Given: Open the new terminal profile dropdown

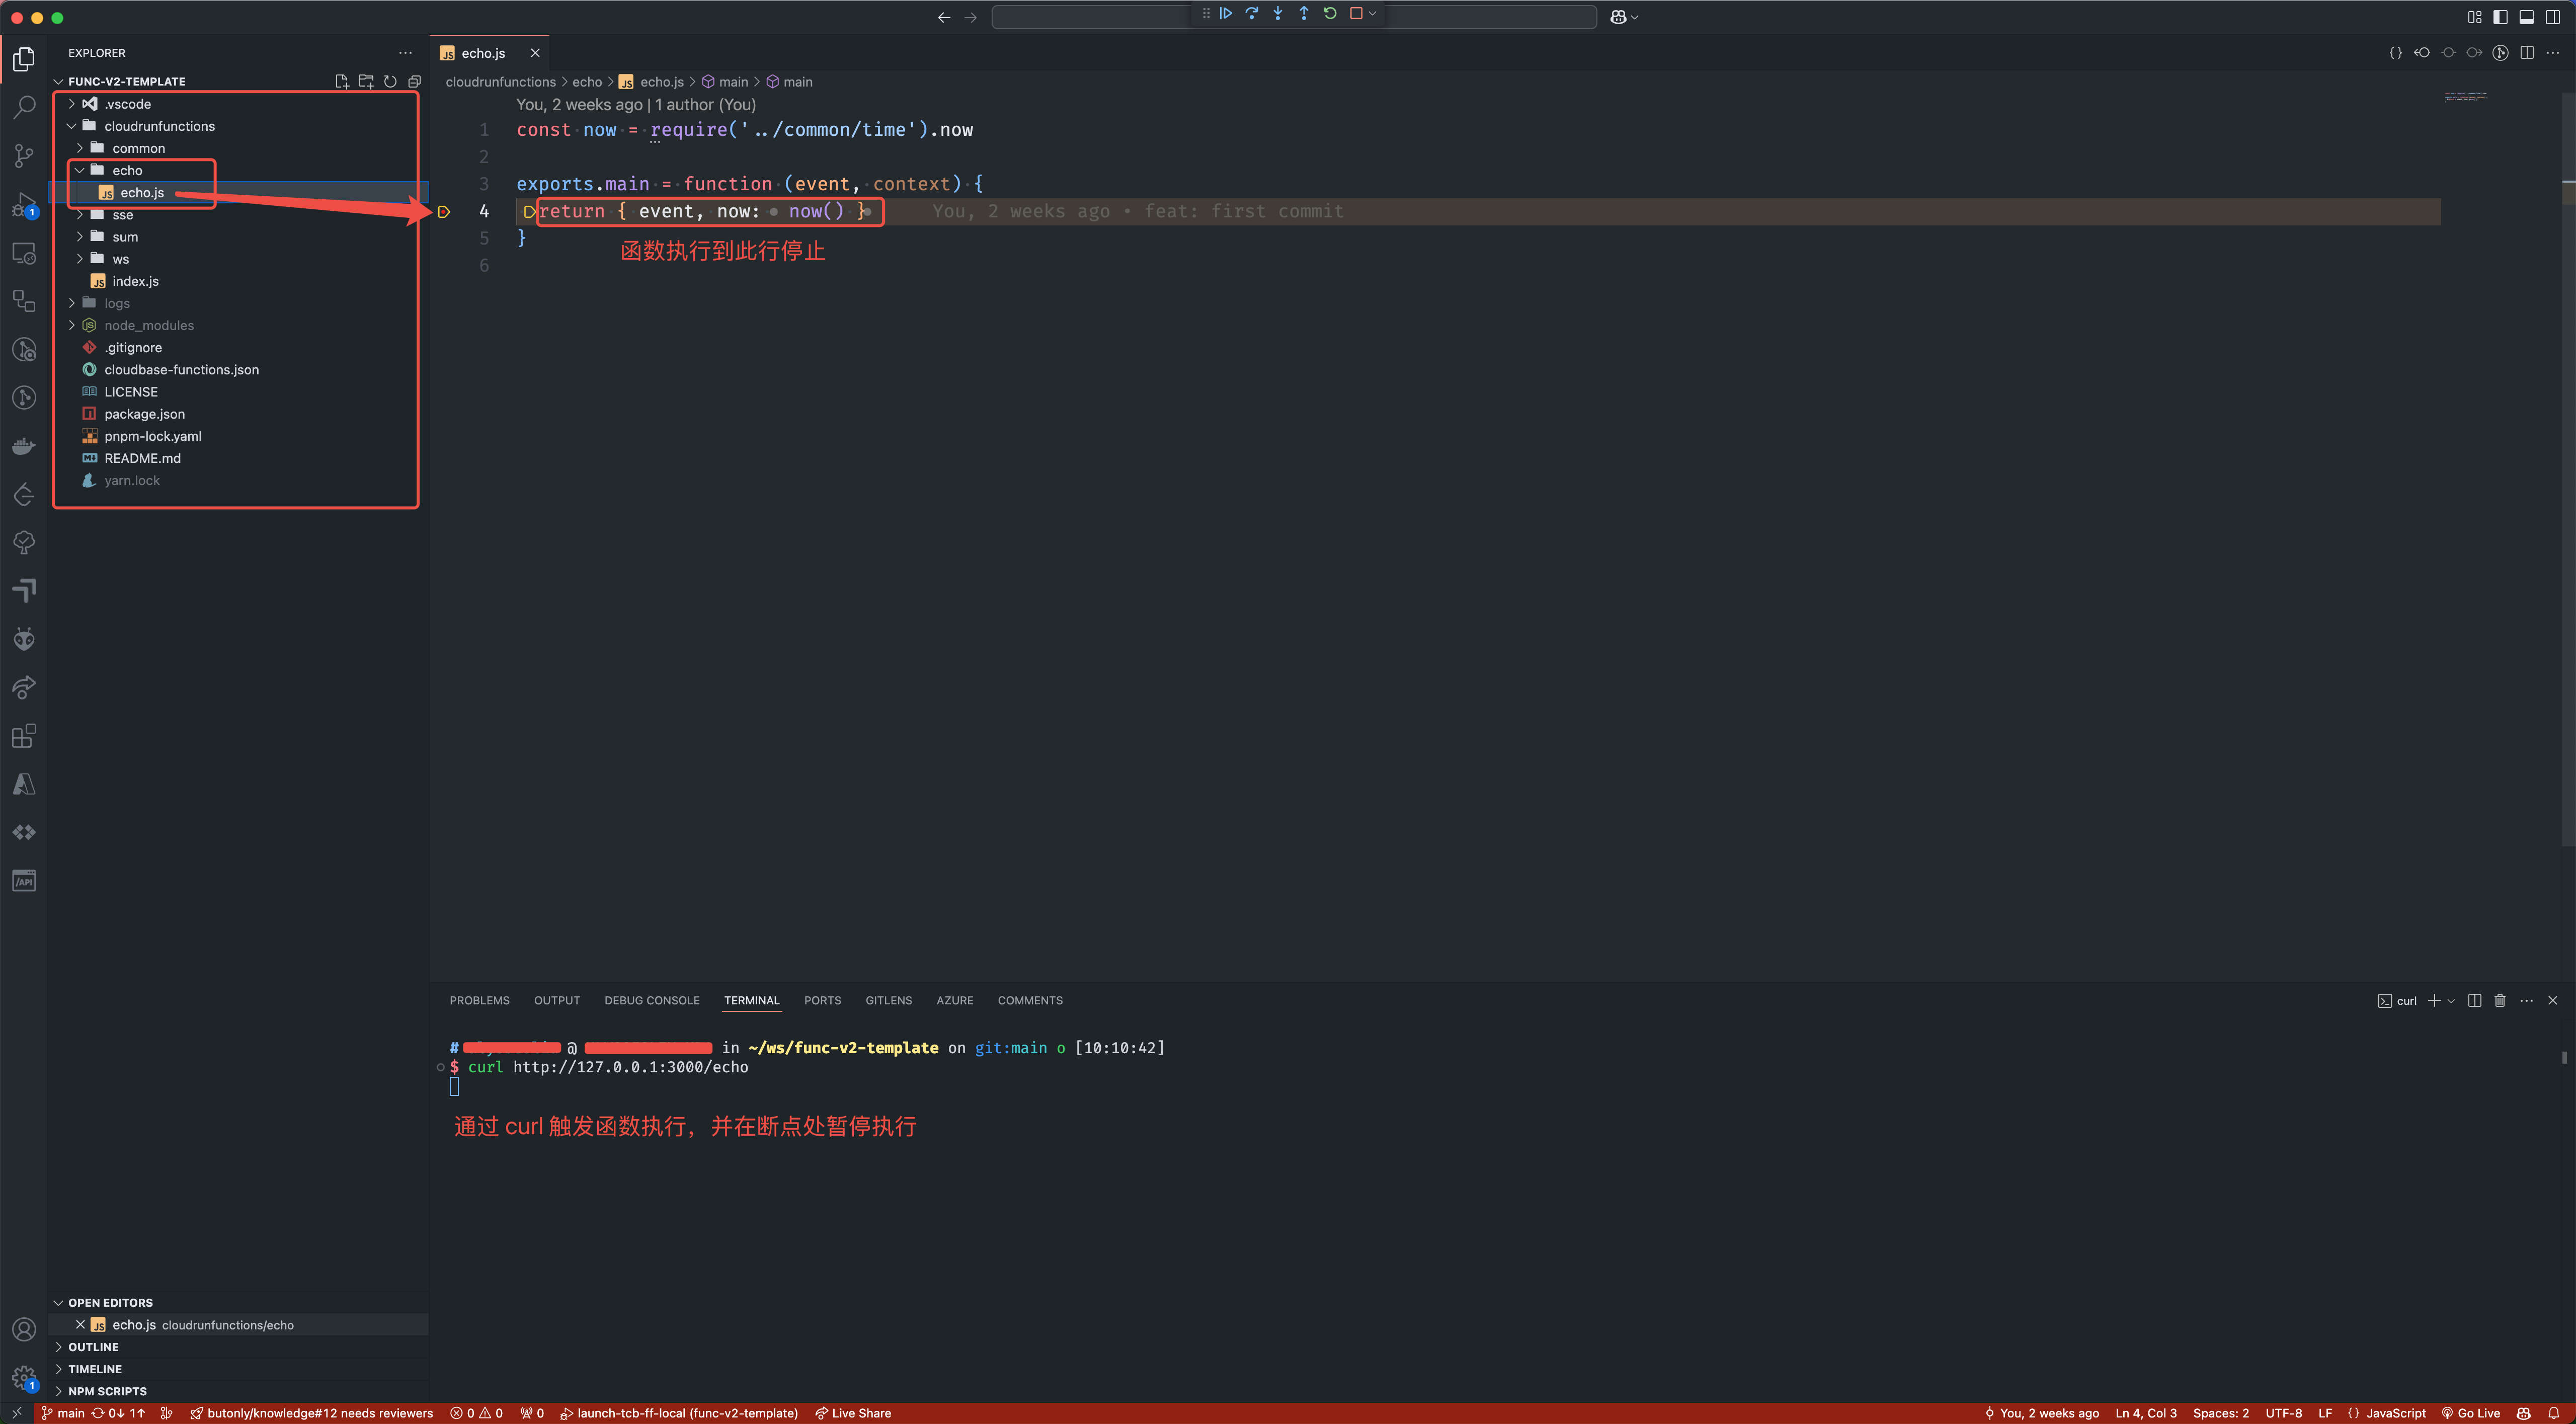Looking at the screenshot, I should click(2451, 1001).
